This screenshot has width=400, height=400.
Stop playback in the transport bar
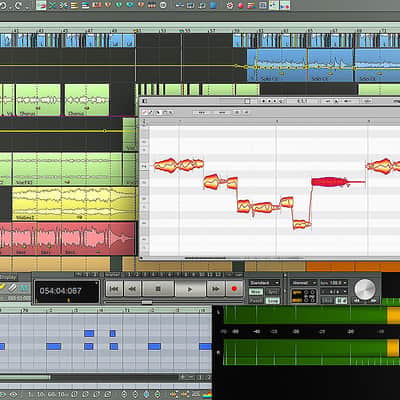[158, 289]
